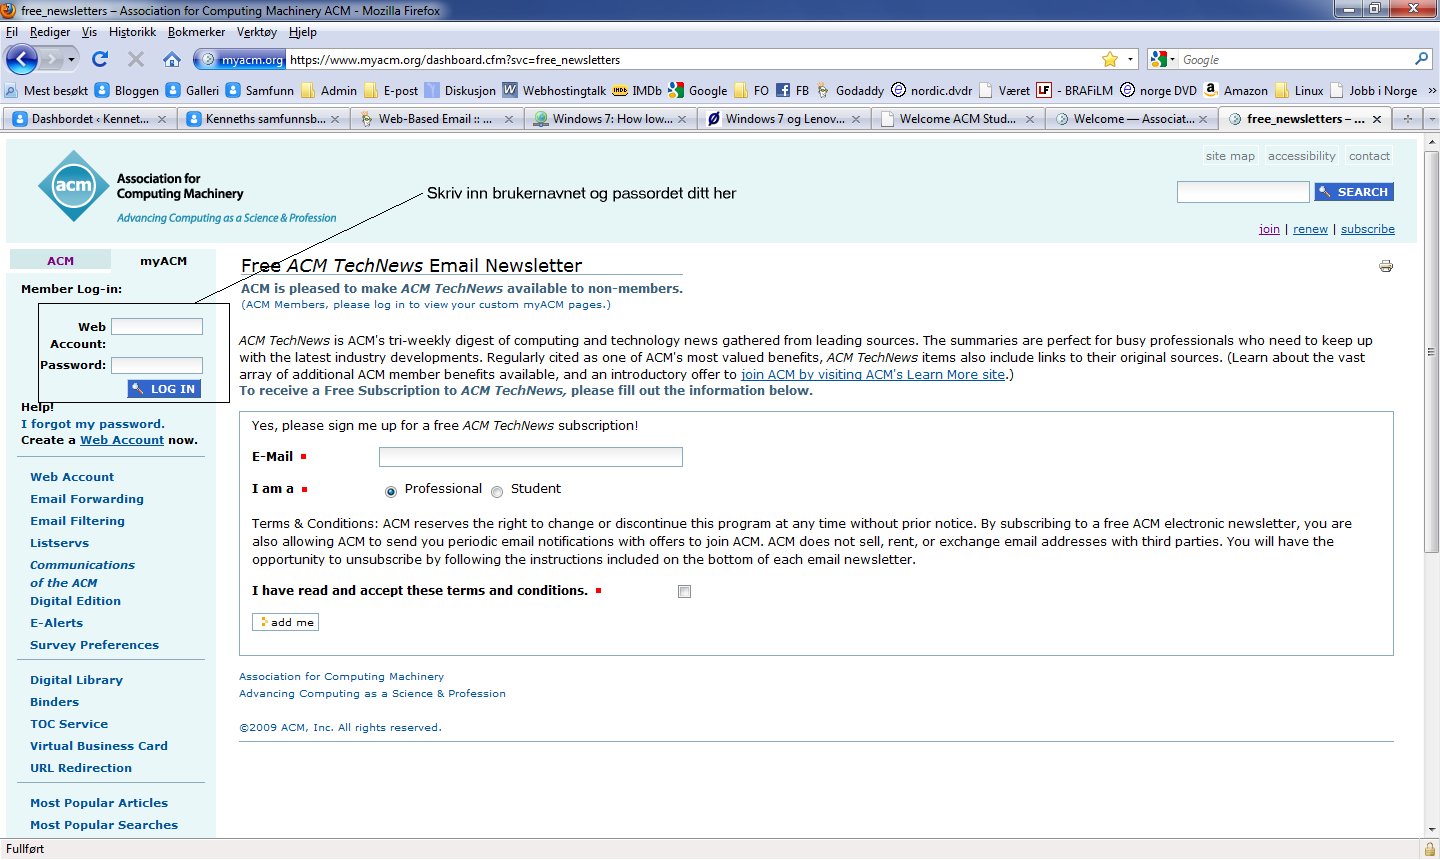Click the page vertical scrollbar thumb
This screenshot has width=1440, height=860.
[x=1431, y=352]
